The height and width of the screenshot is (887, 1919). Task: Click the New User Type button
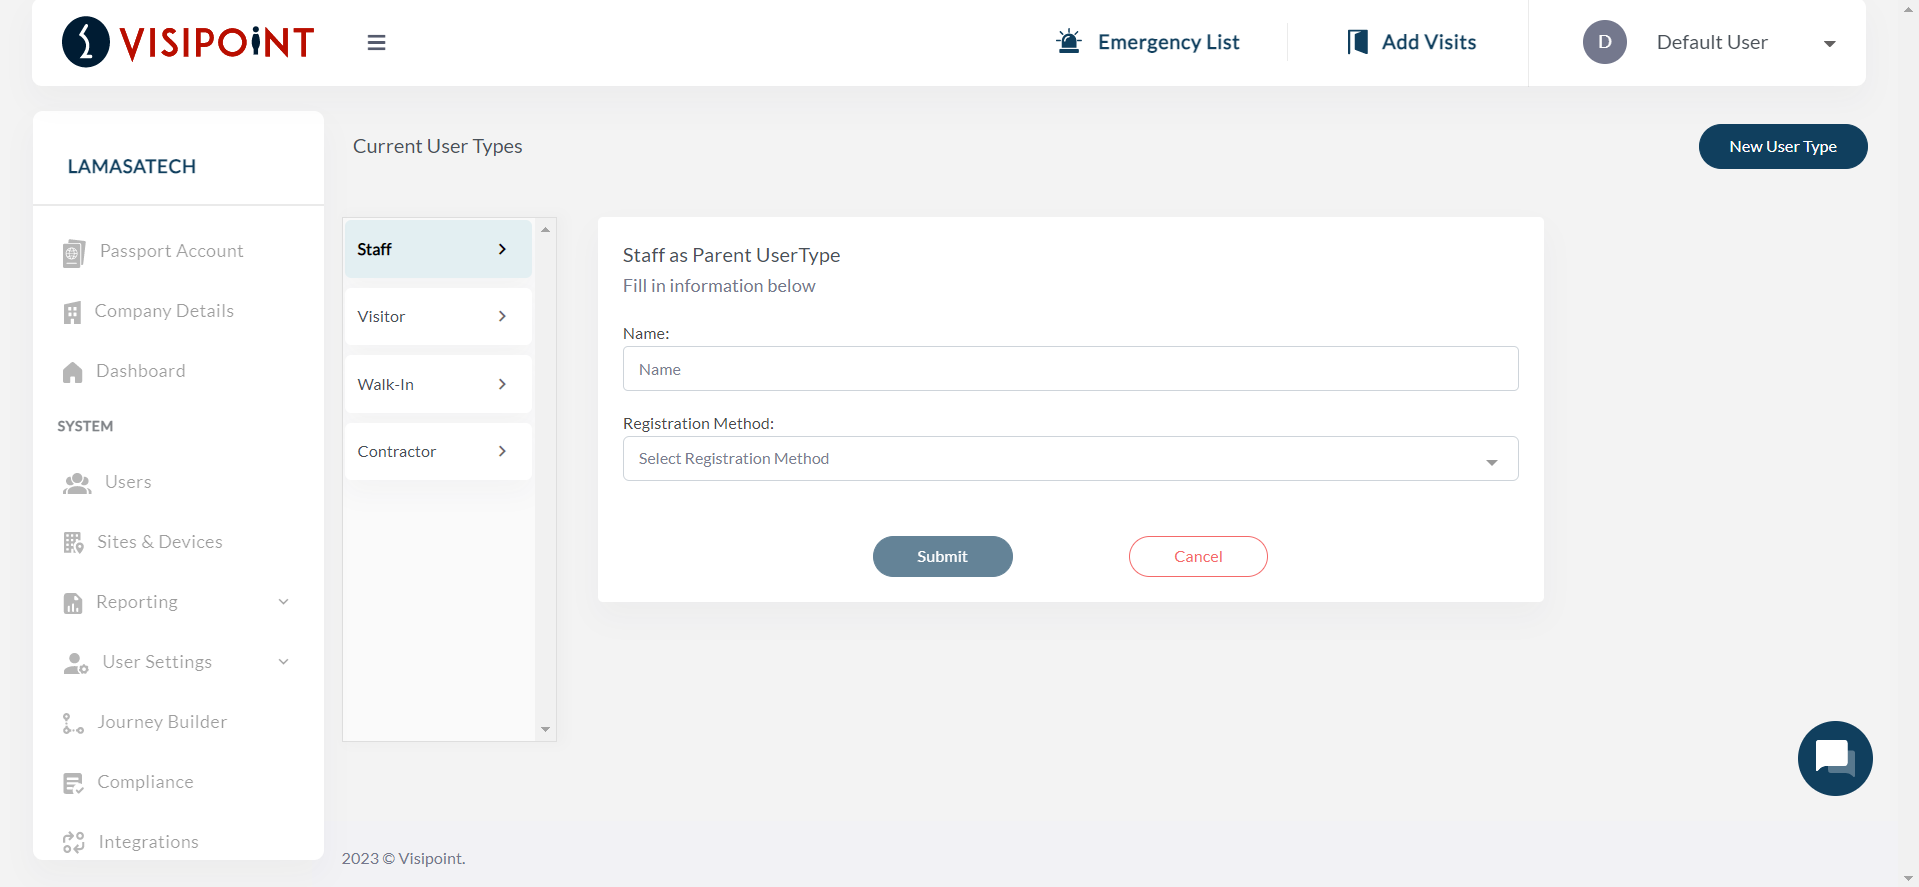pyautogui.click(x=1782, y=147)
